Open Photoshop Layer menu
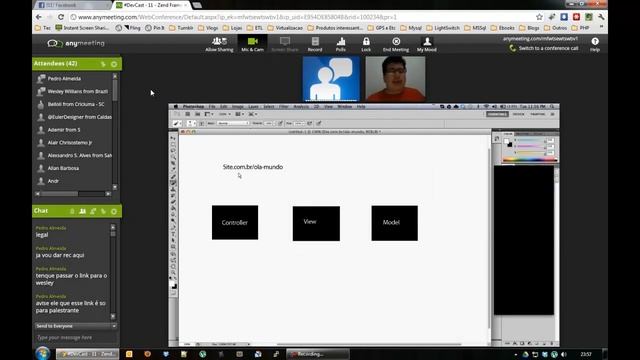 tap(253, 107)
